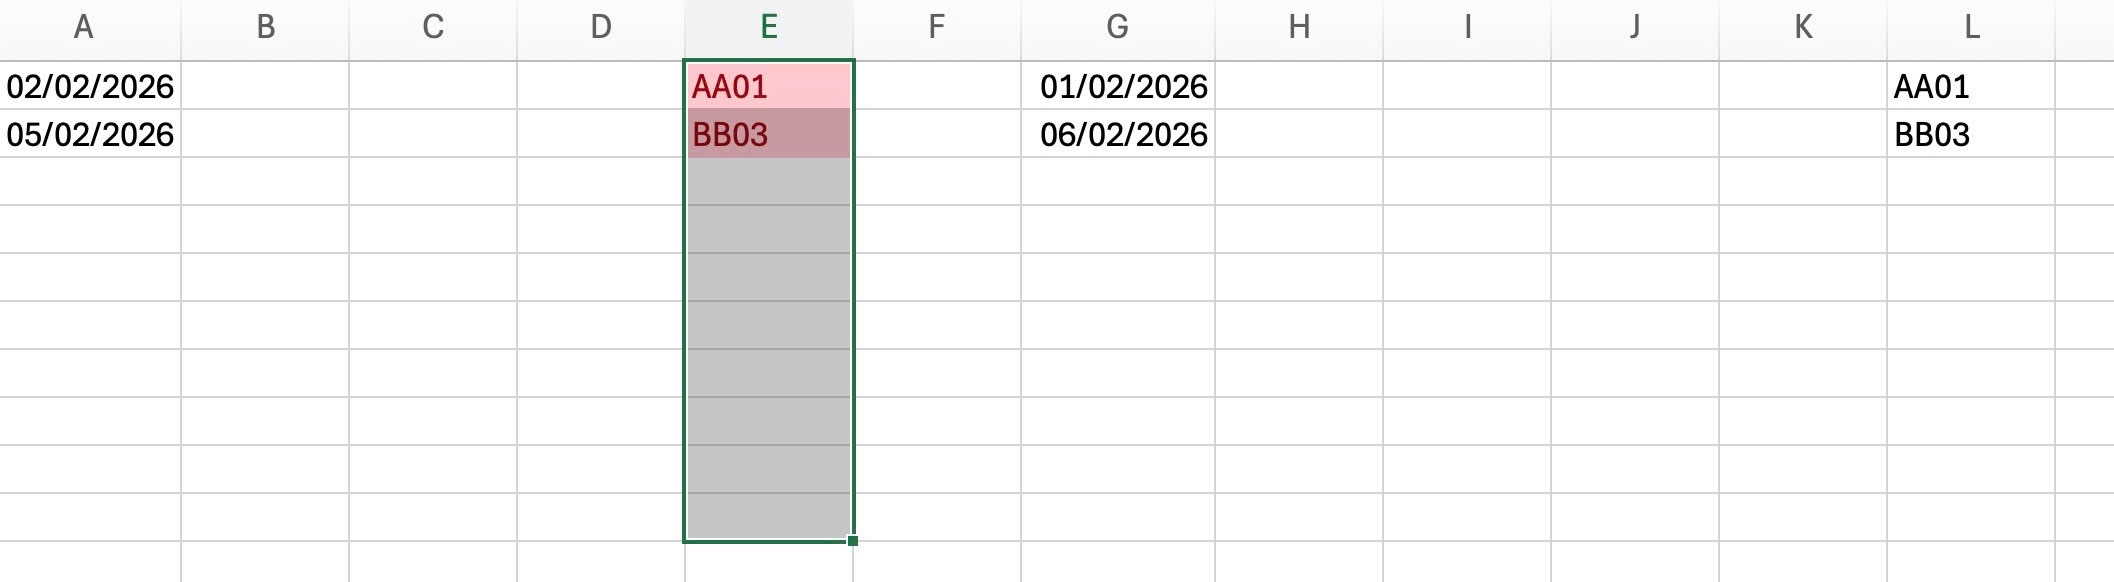The width and height of the screenshot is (2114, 582).
Task: Click cell containing 06/02/2026
Action: pyautogui.click(x=1118, y=134)
